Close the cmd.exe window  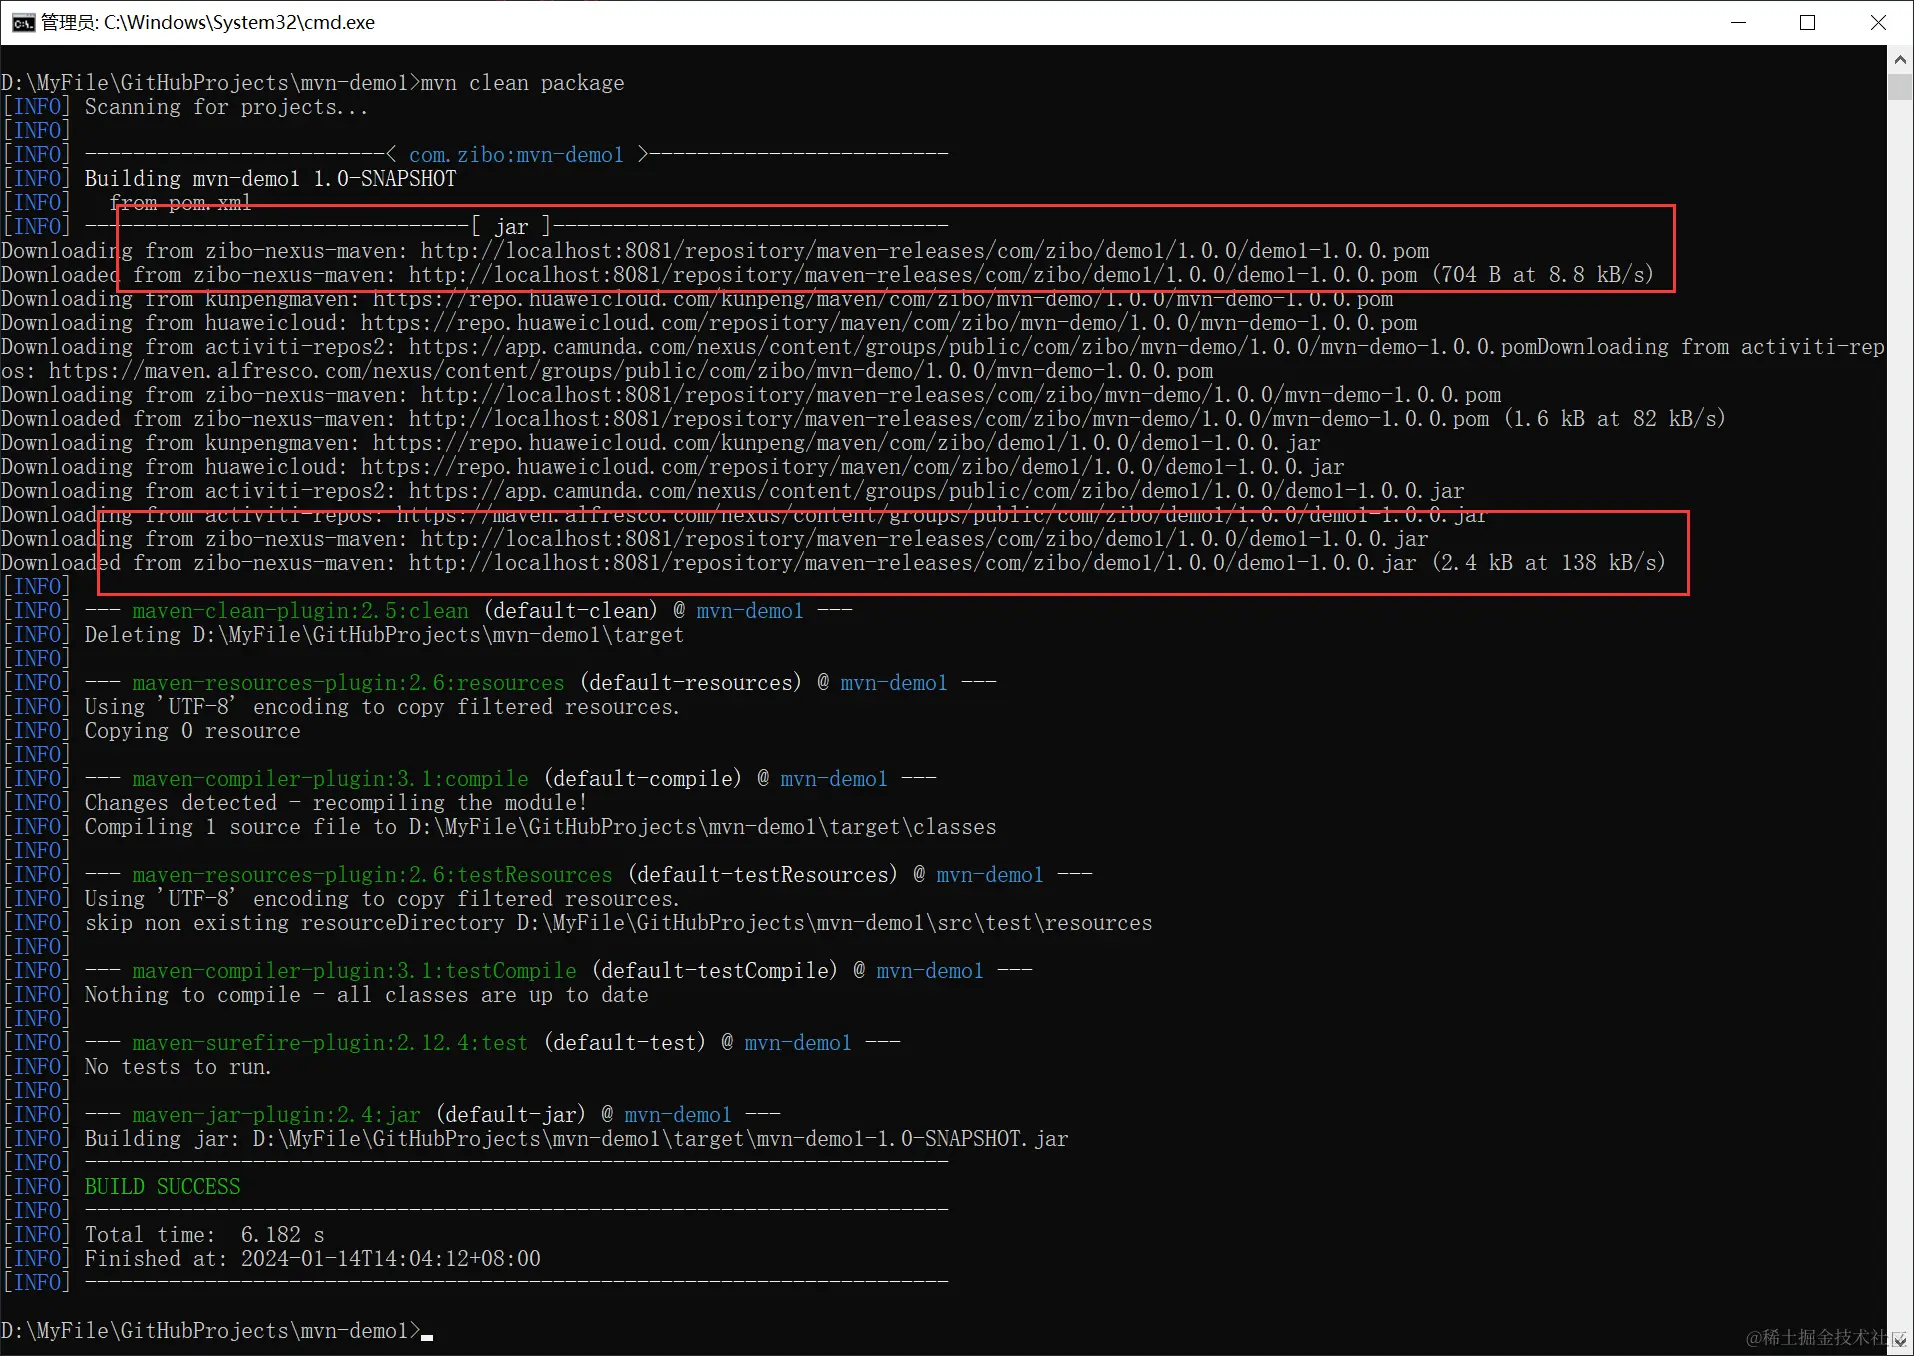pos(1877,22)
